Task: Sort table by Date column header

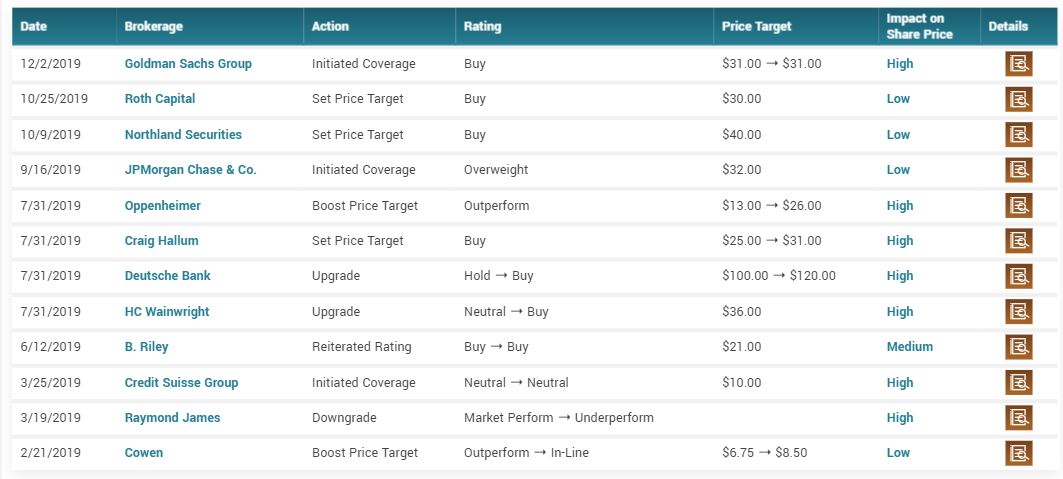Action: (x=34, y=27)
